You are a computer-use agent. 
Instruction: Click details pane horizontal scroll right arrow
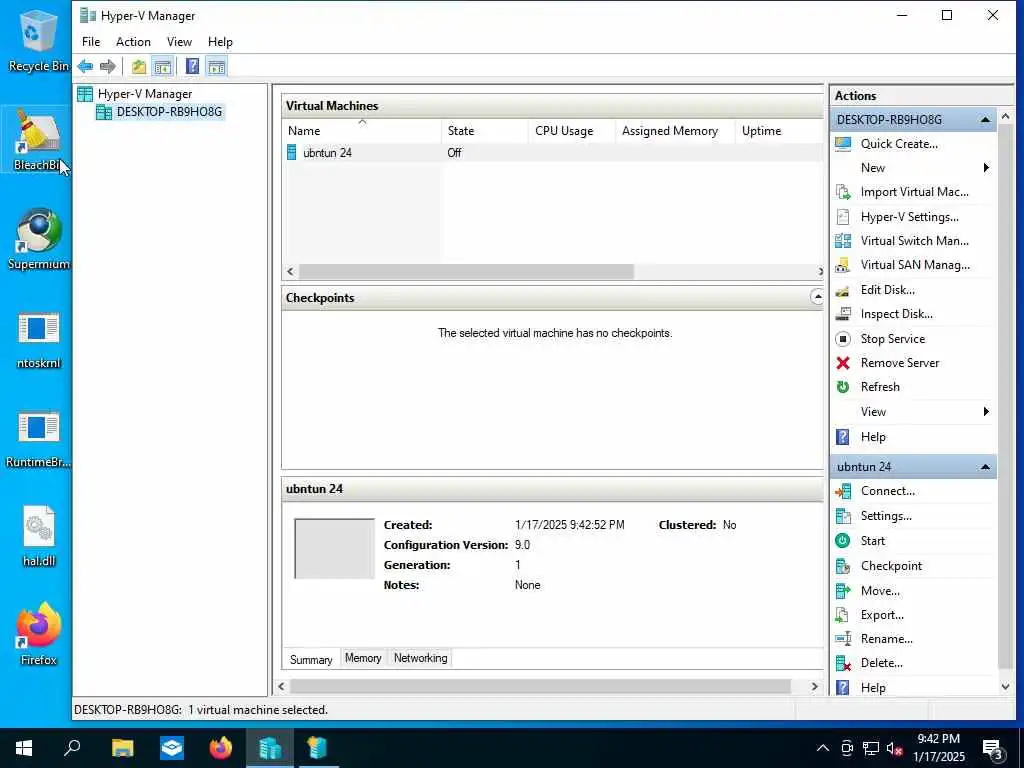tap(814, 686)
